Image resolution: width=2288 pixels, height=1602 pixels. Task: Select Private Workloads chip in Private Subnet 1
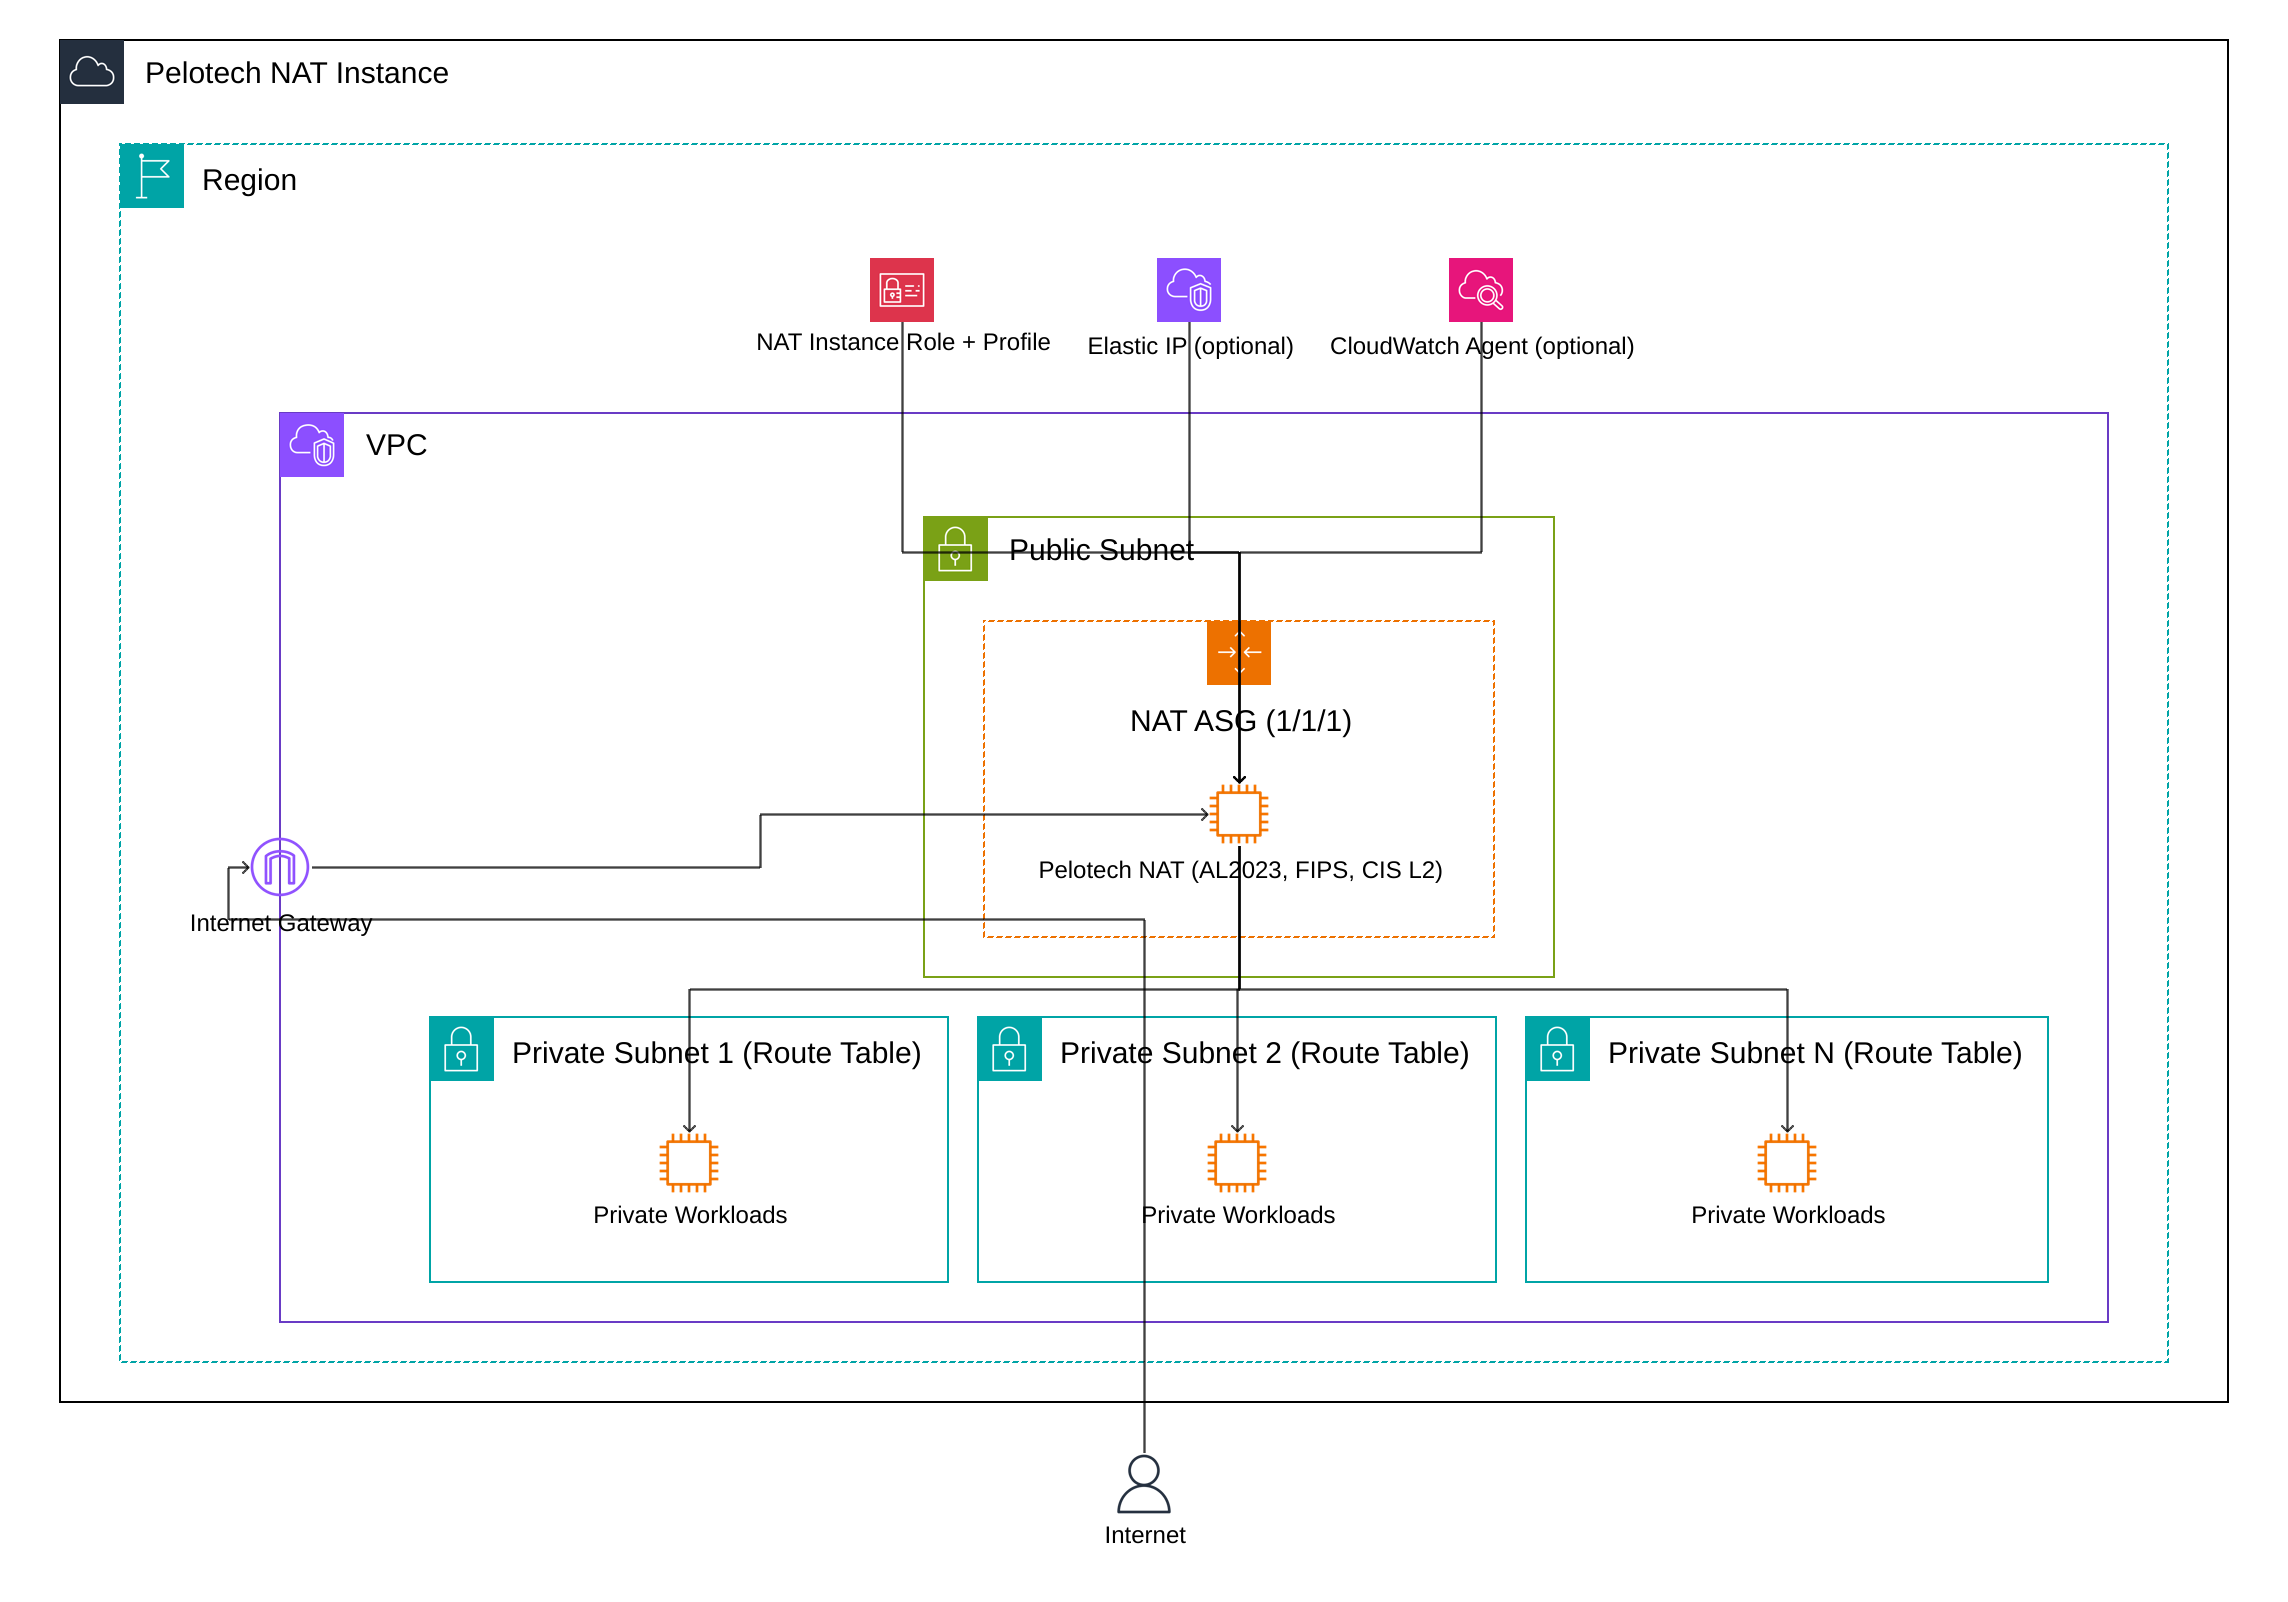coord(689,1162)
